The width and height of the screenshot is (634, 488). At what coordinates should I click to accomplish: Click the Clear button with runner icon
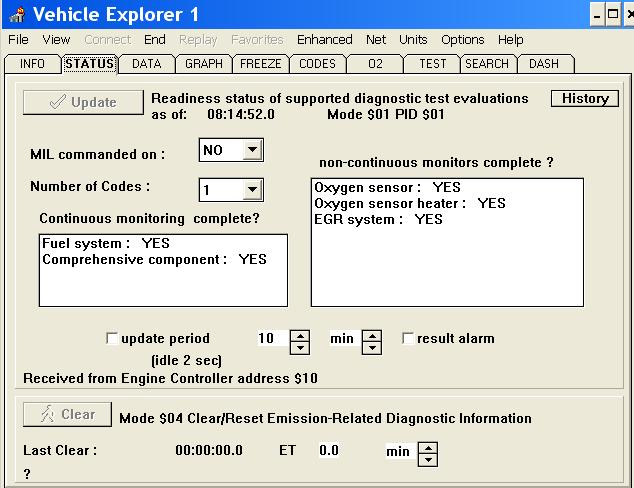click(65, 414)
